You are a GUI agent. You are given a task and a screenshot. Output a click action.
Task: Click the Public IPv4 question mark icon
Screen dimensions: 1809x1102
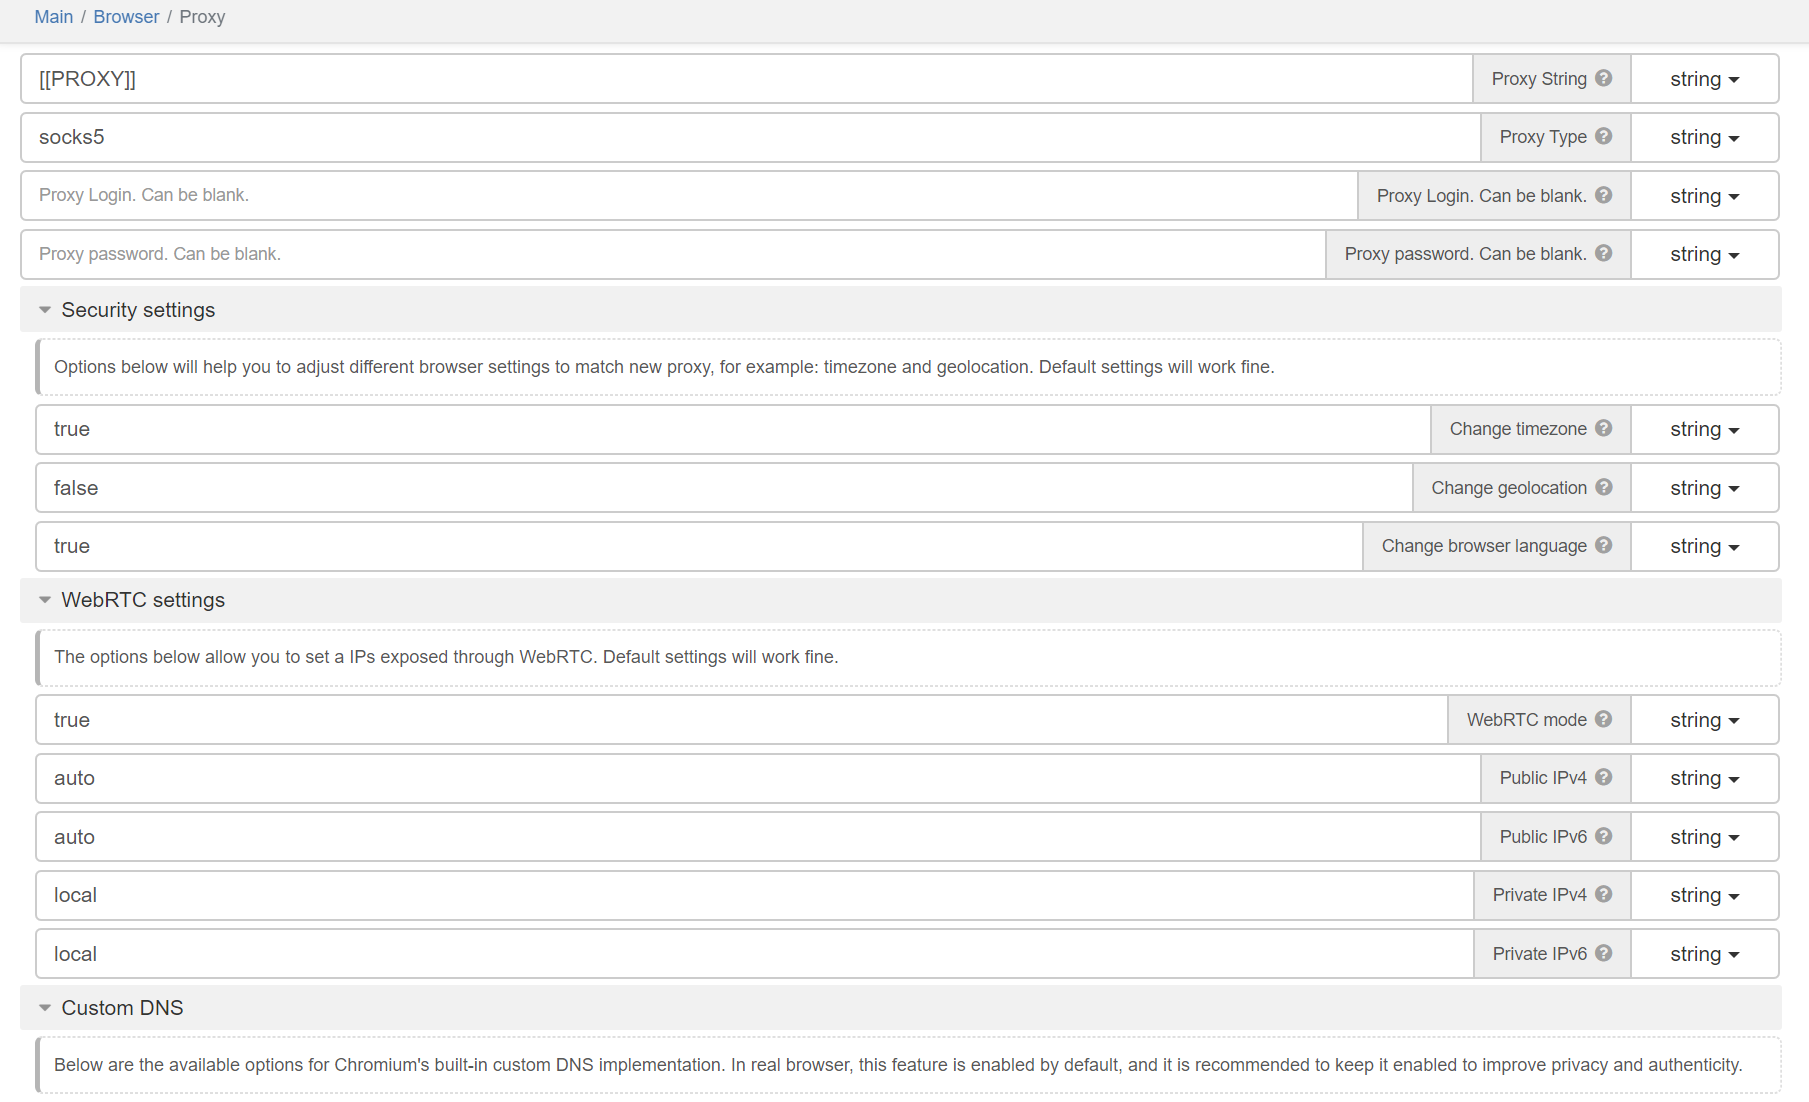1603,777
